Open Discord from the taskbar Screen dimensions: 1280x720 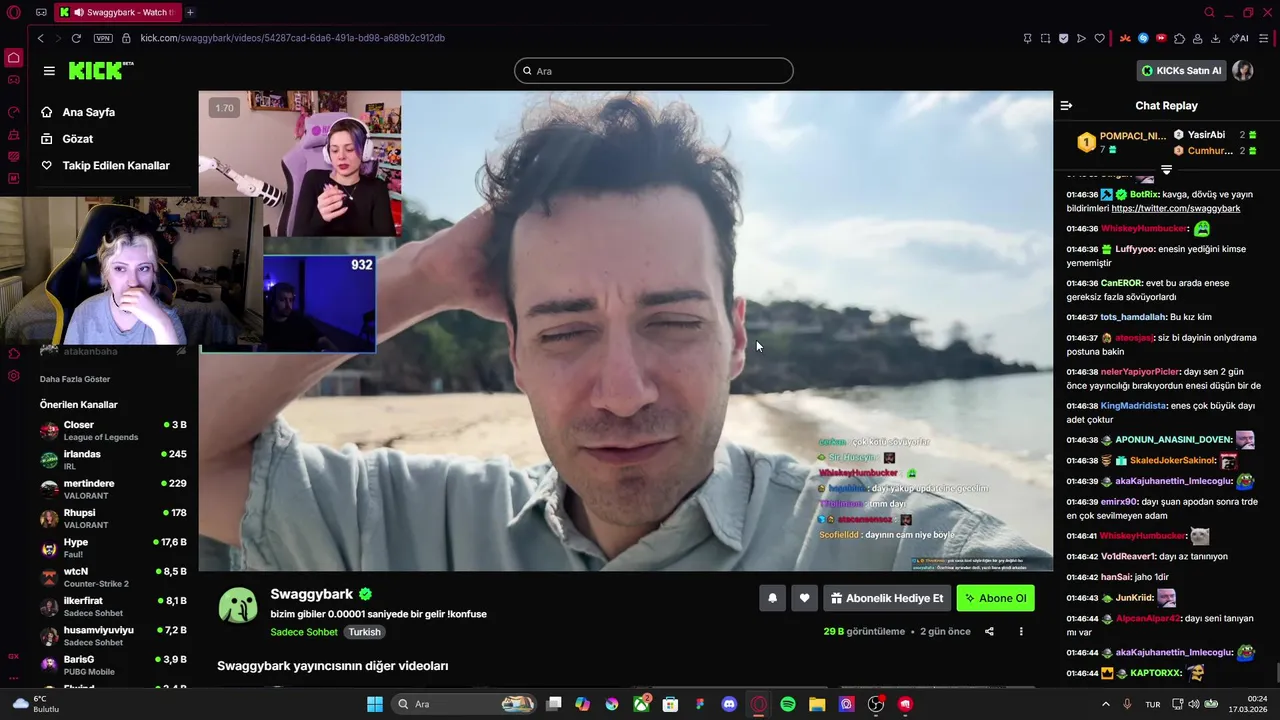tap(729, 704)
